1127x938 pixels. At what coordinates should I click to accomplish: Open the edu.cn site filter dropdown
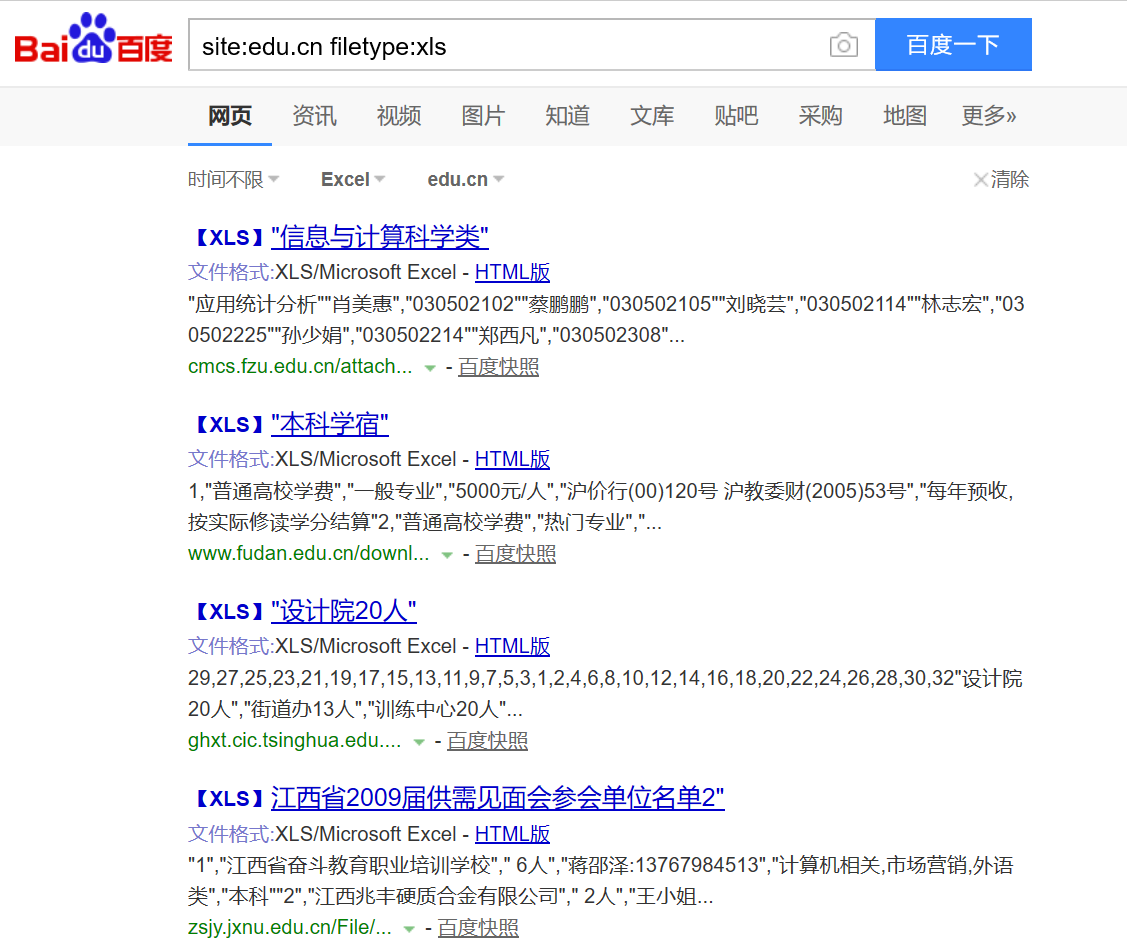coord(465,180)
